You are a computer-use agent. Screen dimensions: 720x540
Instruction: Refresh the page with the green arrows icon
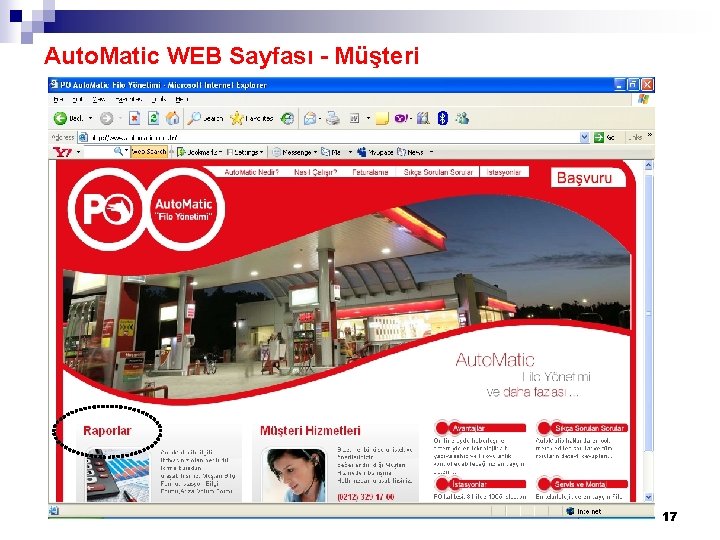tap(153, 118)
